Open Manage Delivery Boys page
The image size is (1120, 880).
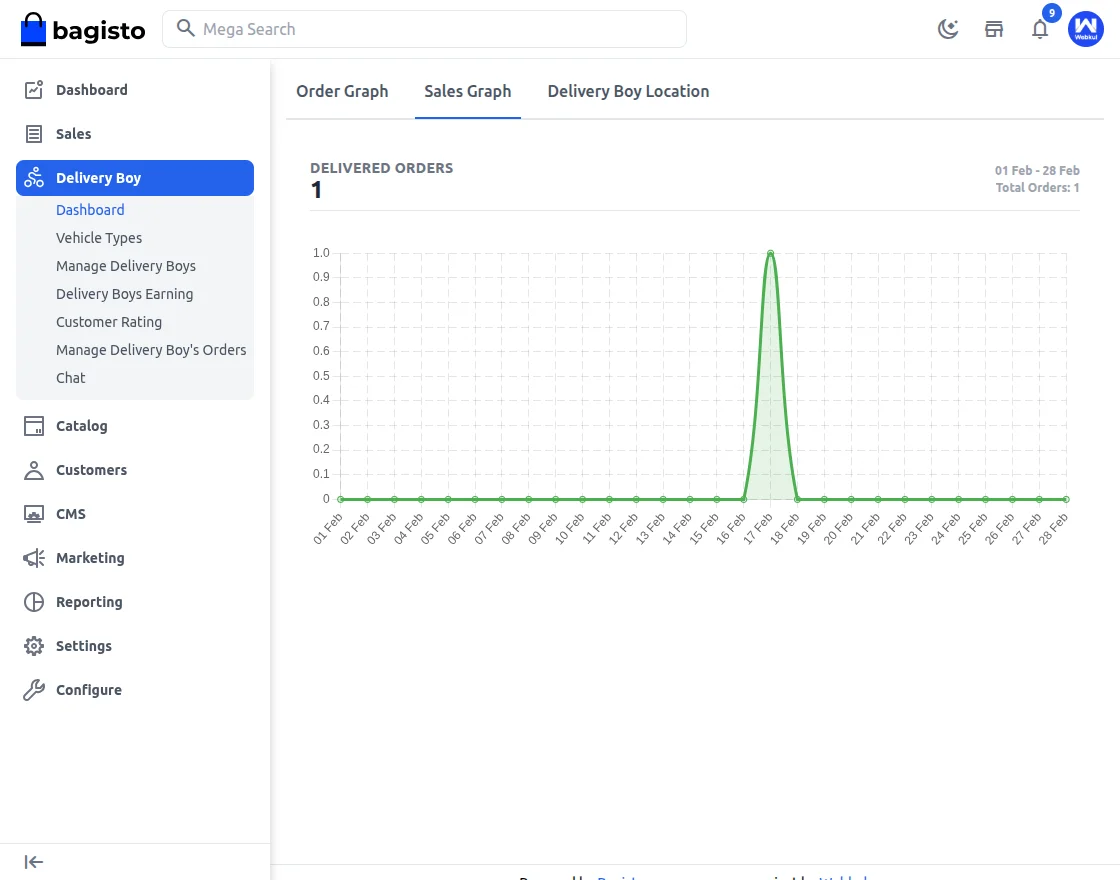126,266
